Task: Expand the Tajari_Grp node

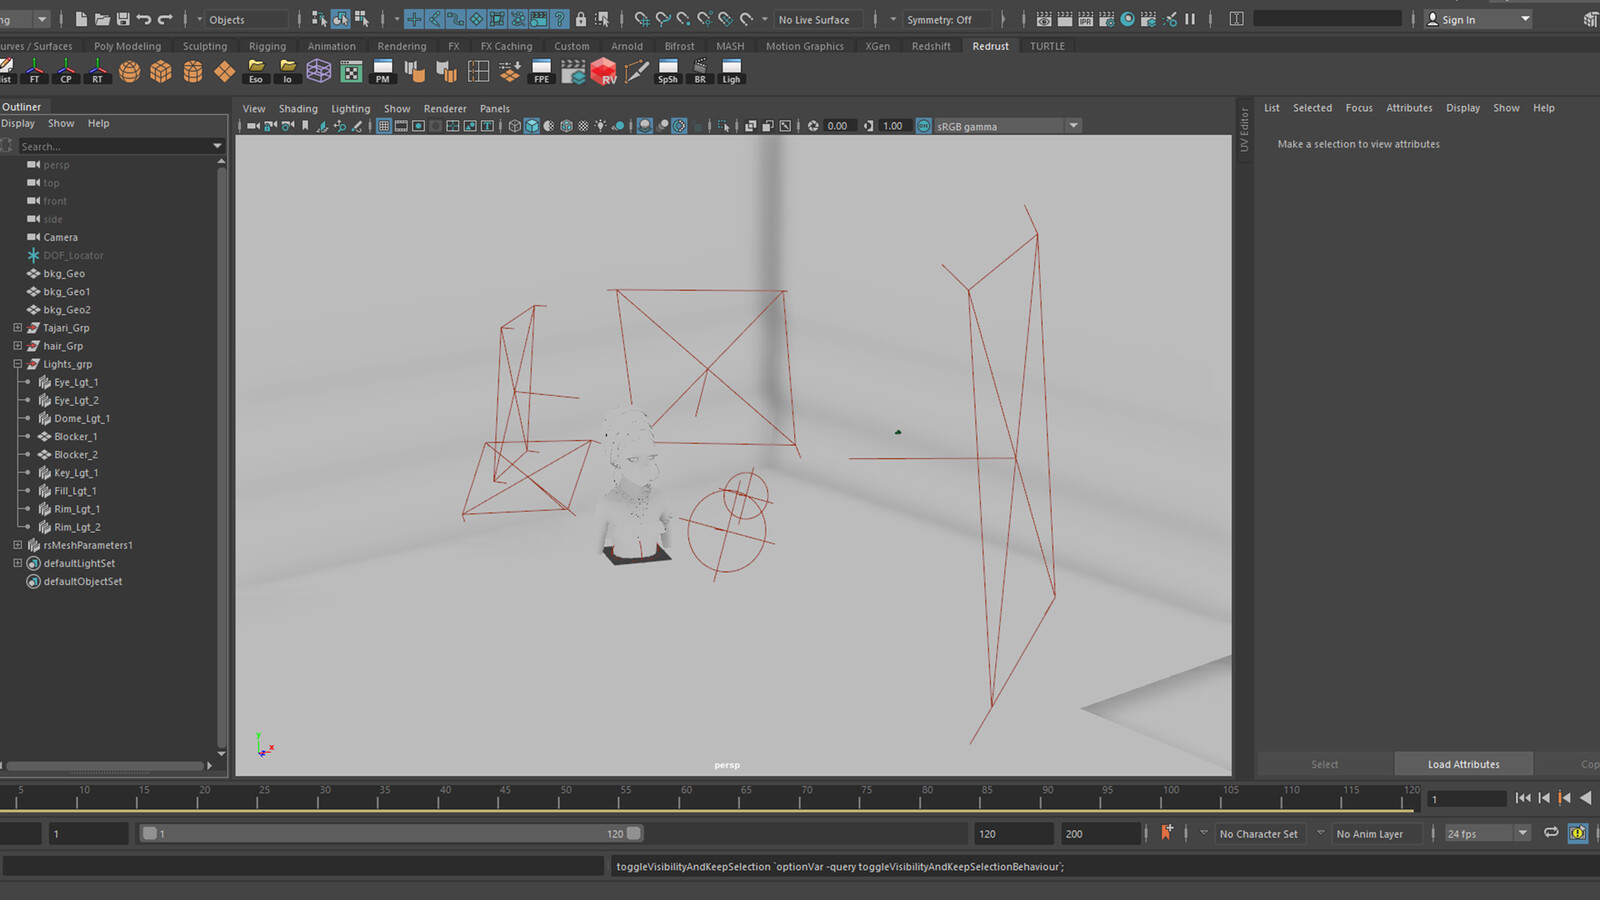Action: click(x=17, y=328)
